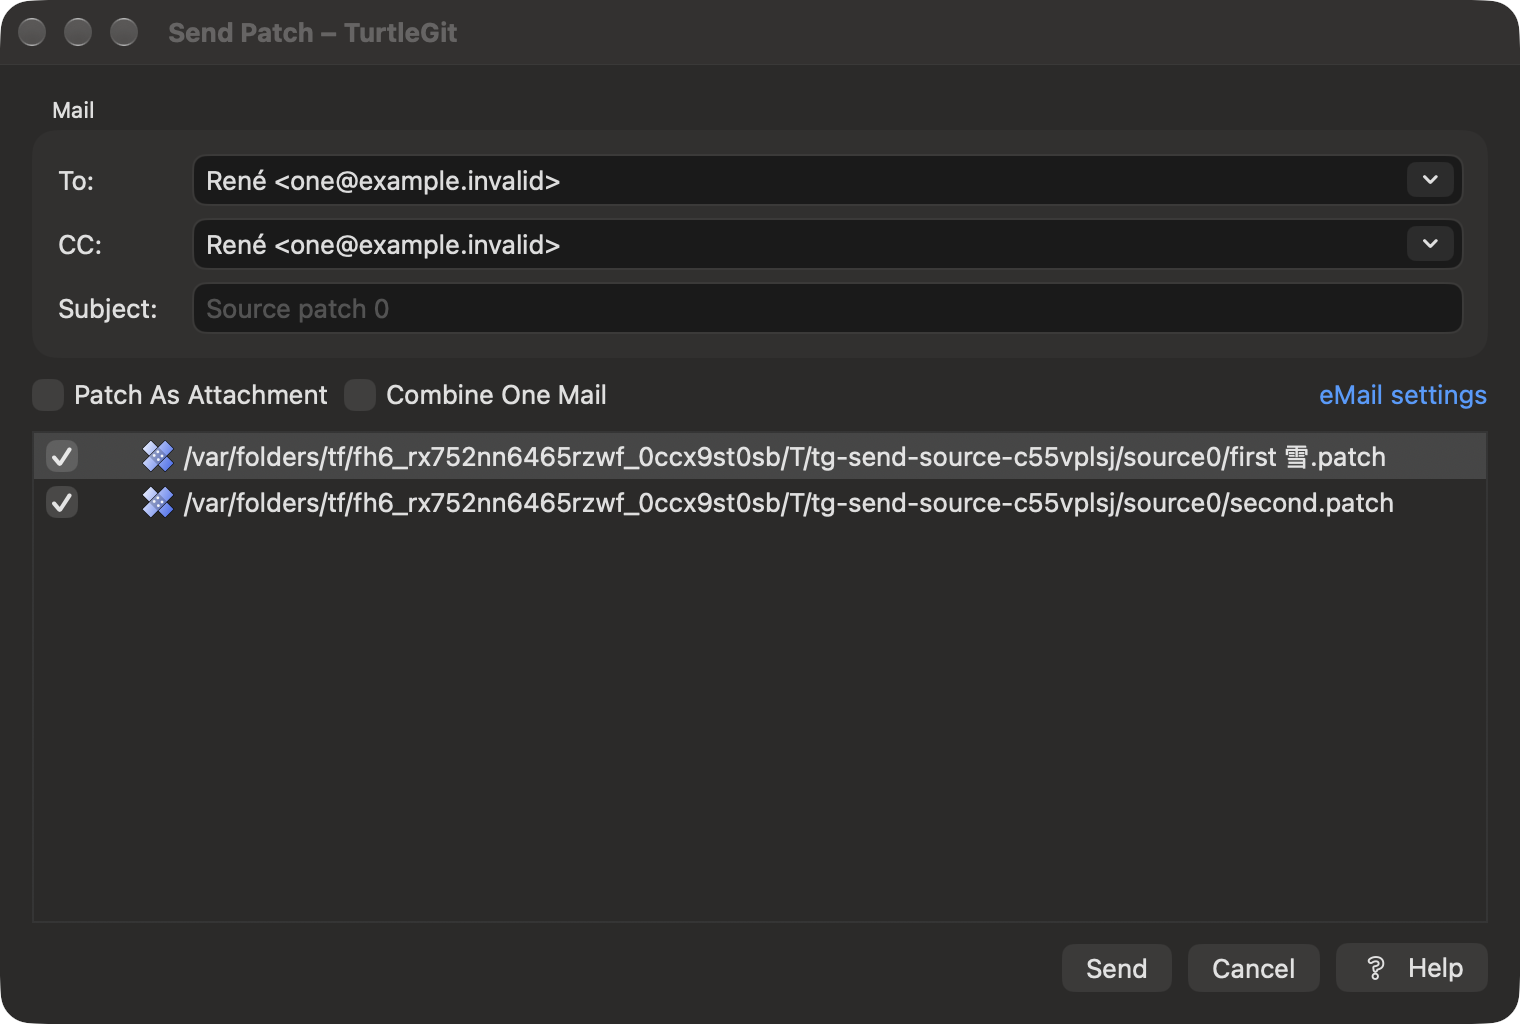The width and height of the screenshot is (1520, 1024).
Task: Close the Send Patch window
Action: tap(32, 32)
